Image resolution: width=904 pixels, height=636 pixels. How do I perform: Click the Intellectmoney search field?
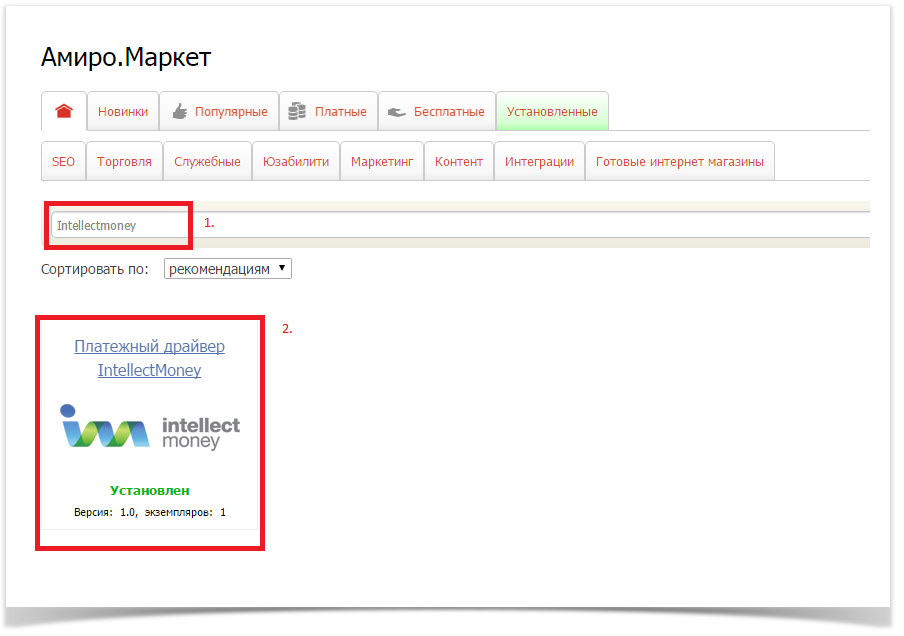point(120,226)
